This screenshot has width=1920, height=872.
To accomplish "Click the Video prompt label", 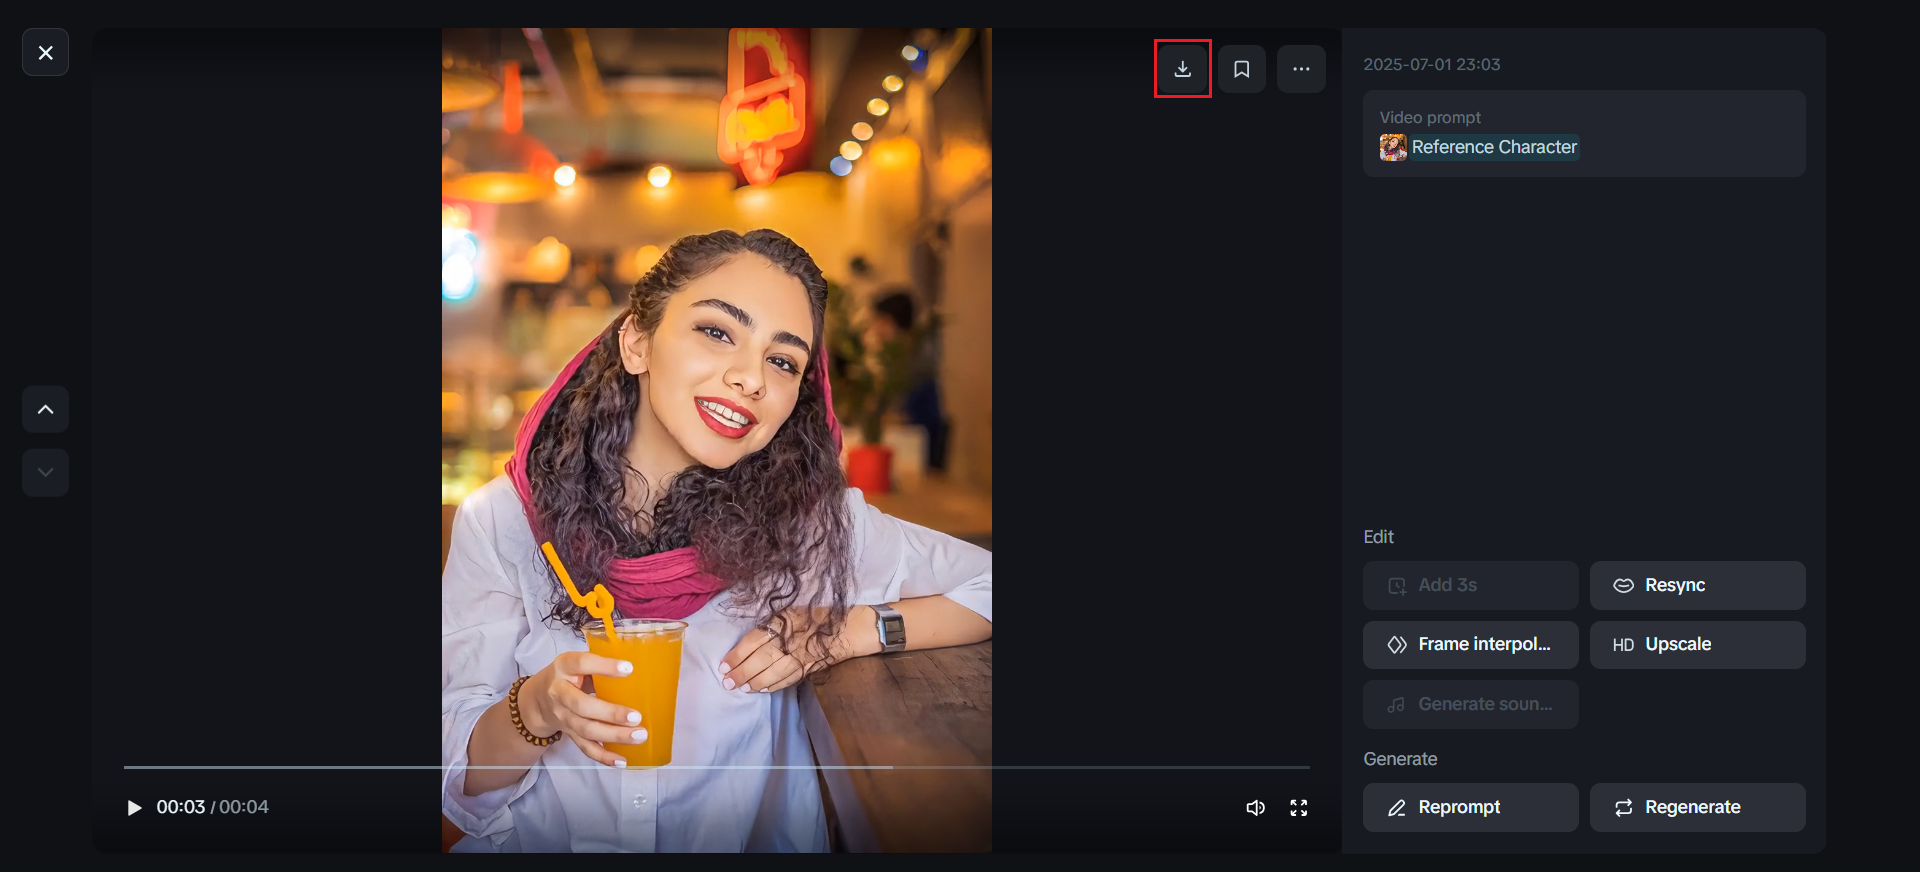I will pos(1430,117).
